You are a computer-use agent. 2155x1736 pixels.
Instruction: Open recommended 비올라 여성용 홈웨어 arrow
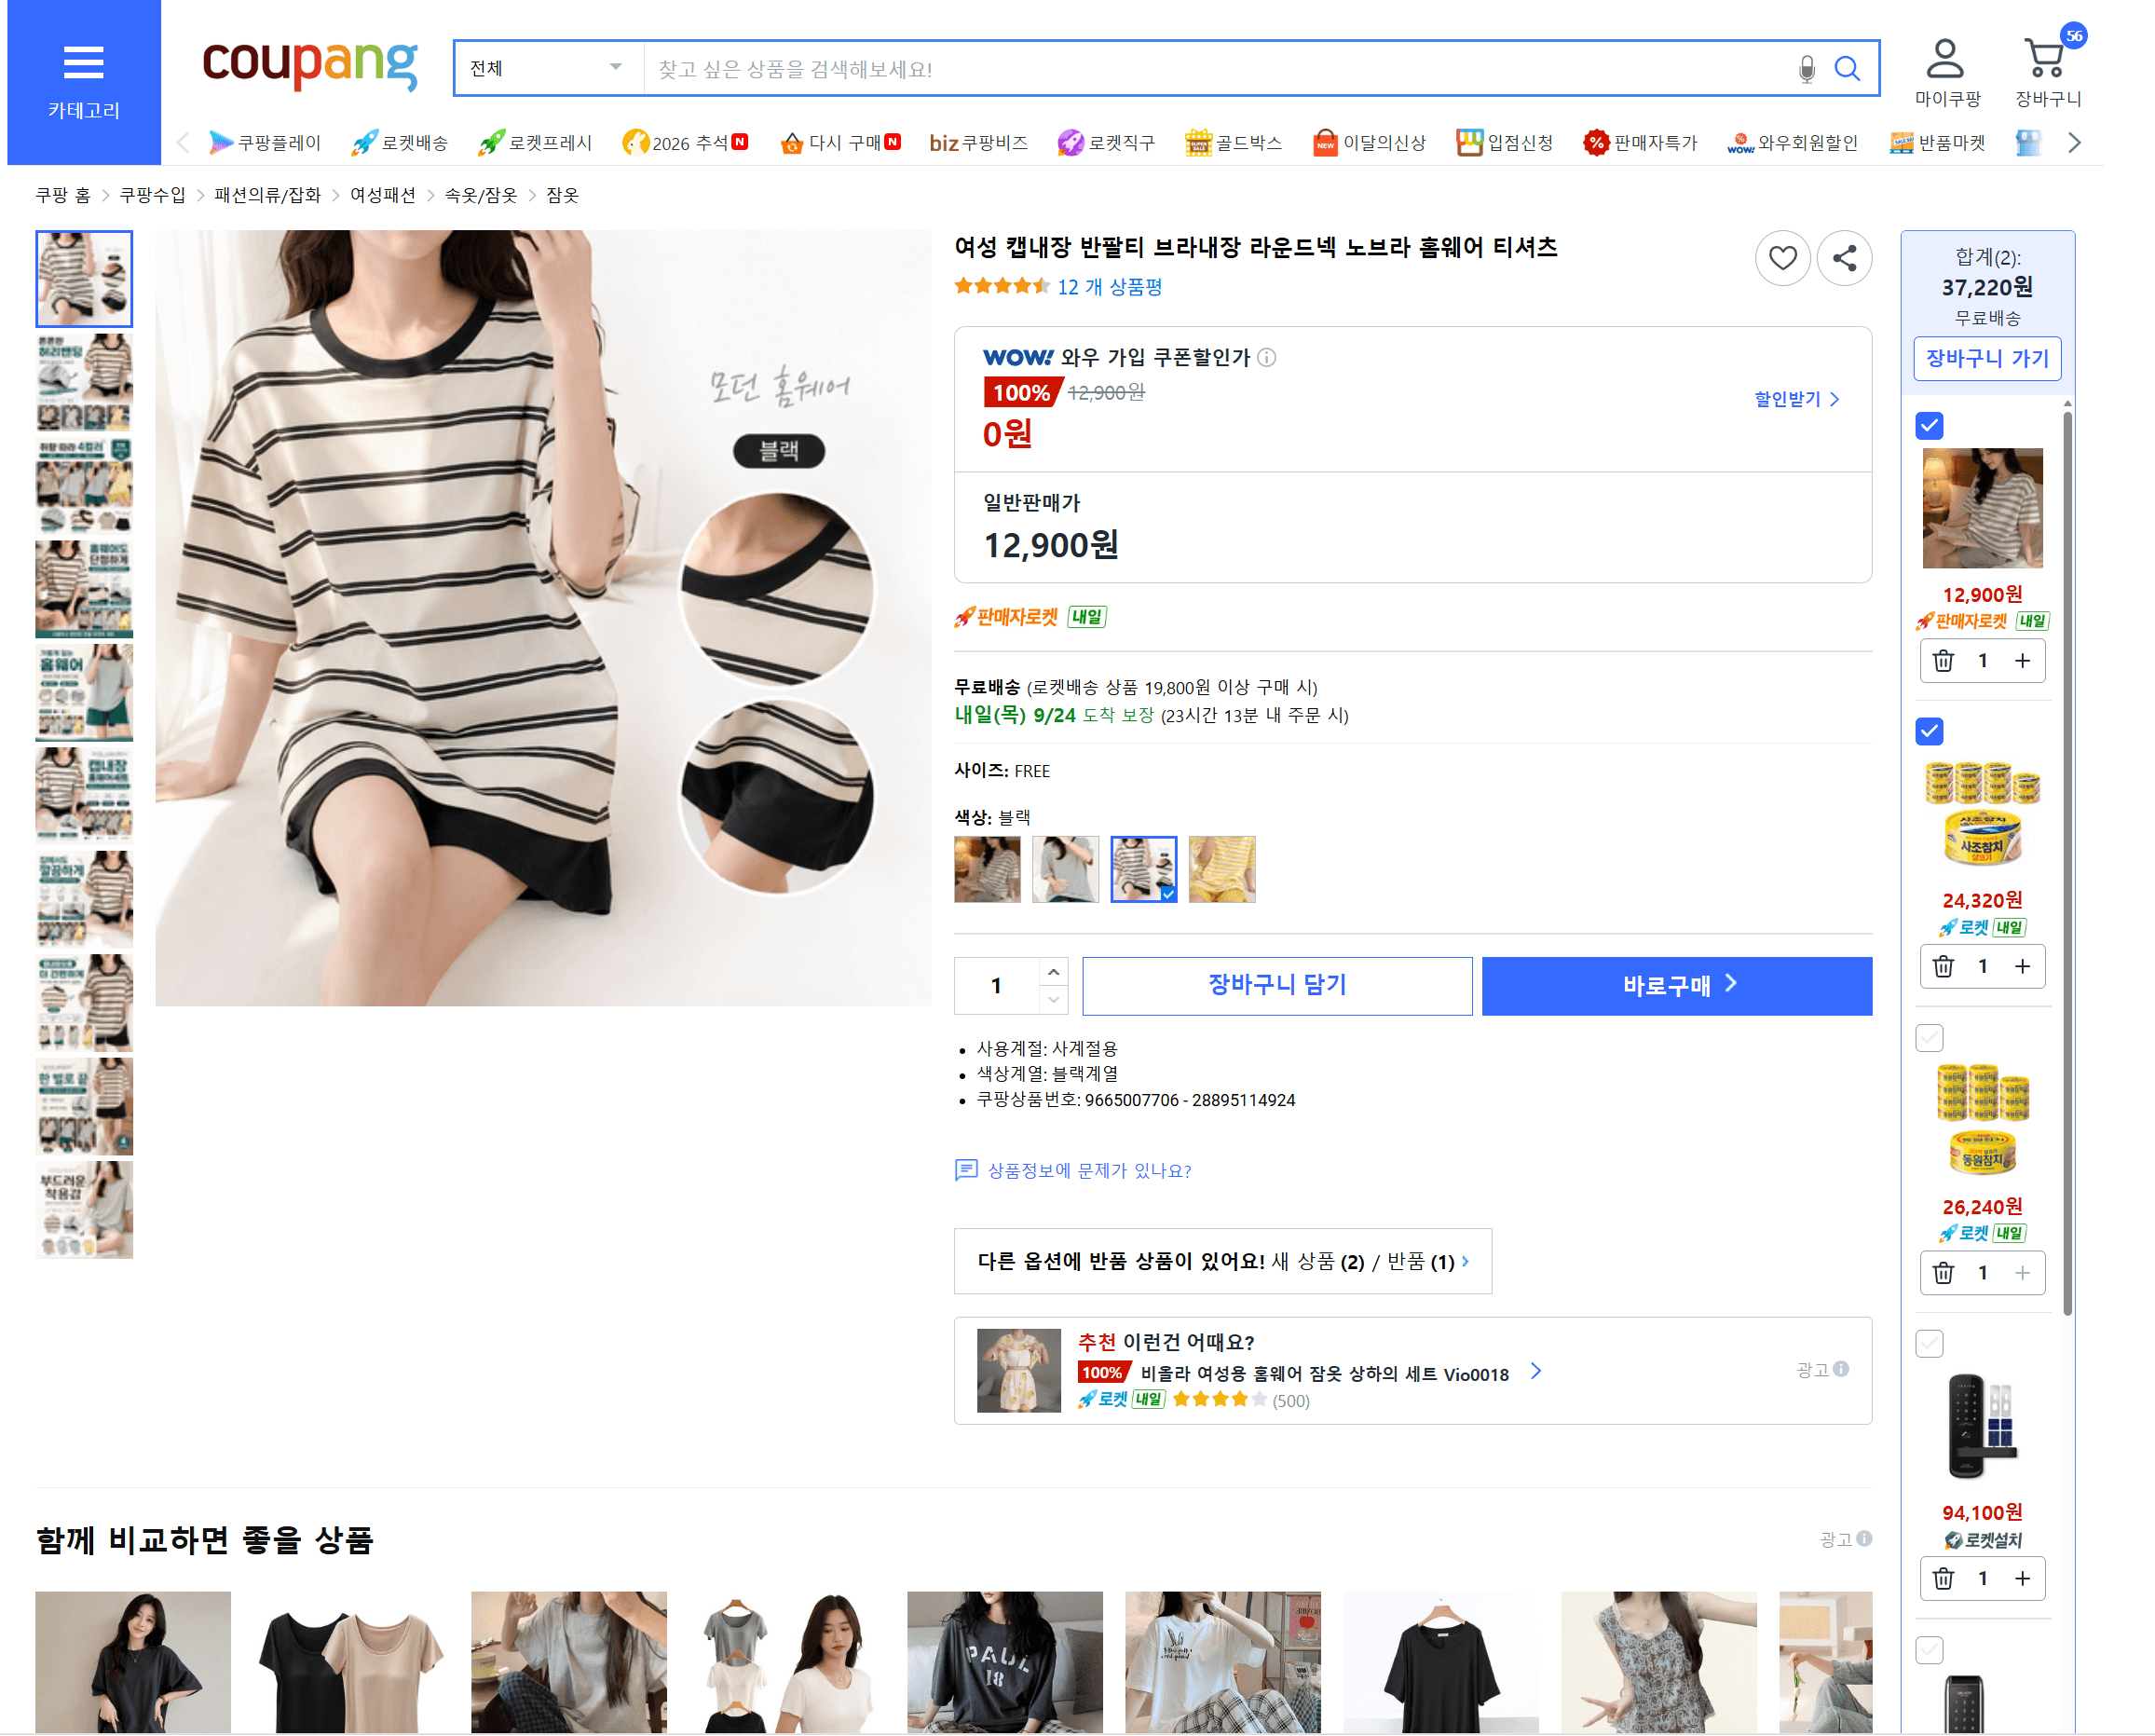pos(1536,1372)
